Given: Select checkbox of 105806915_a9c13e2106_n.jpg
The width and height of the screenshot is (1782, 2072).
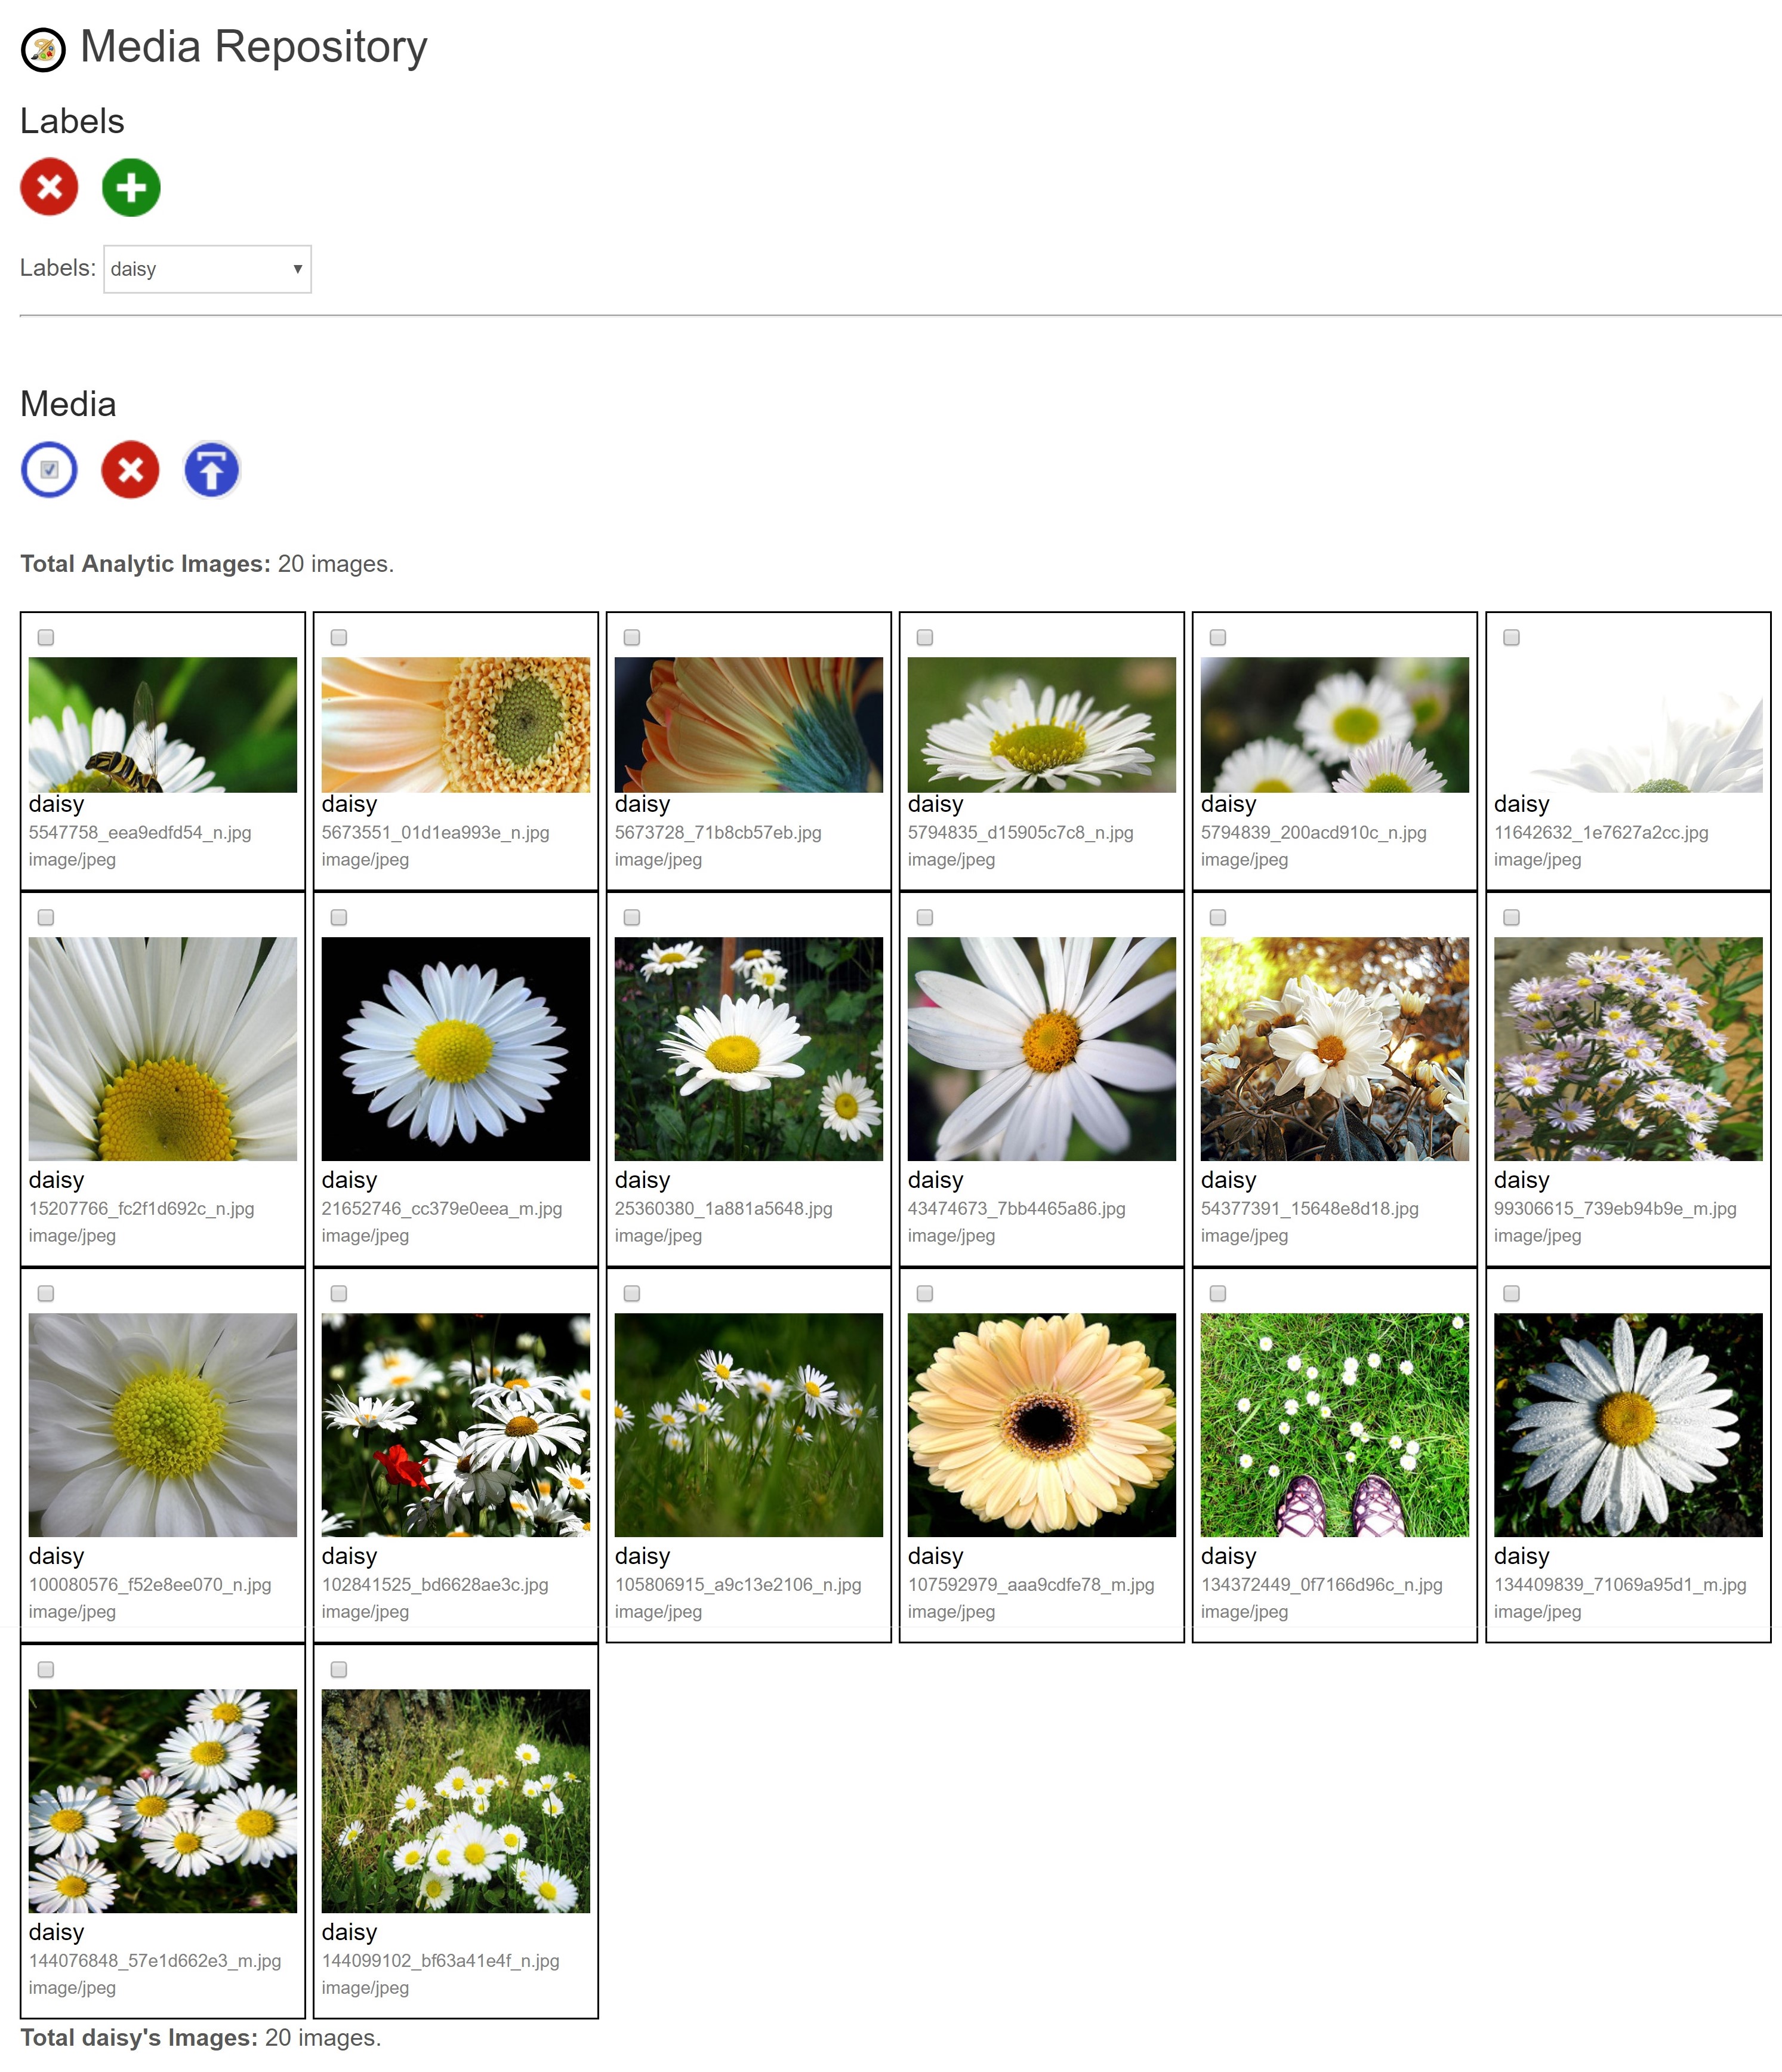Looking at the screenshot, I should point(632,1293).
